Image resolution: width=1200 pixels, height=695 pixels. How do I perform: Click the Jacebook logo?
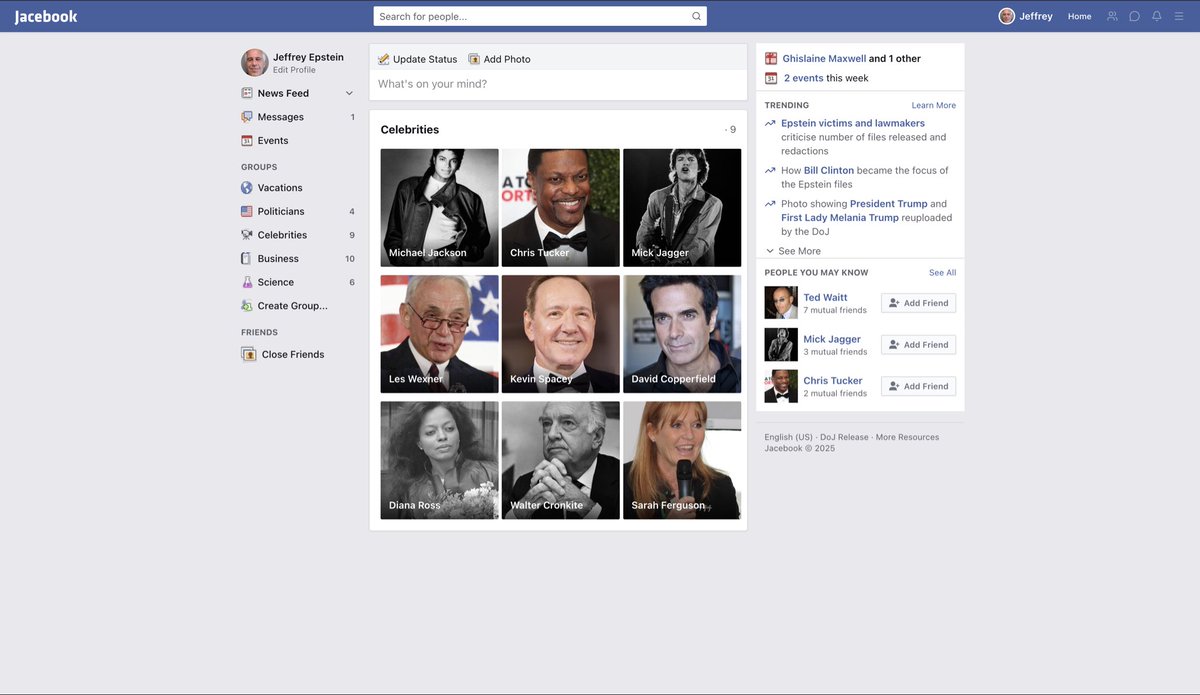[x=46, y=16]
